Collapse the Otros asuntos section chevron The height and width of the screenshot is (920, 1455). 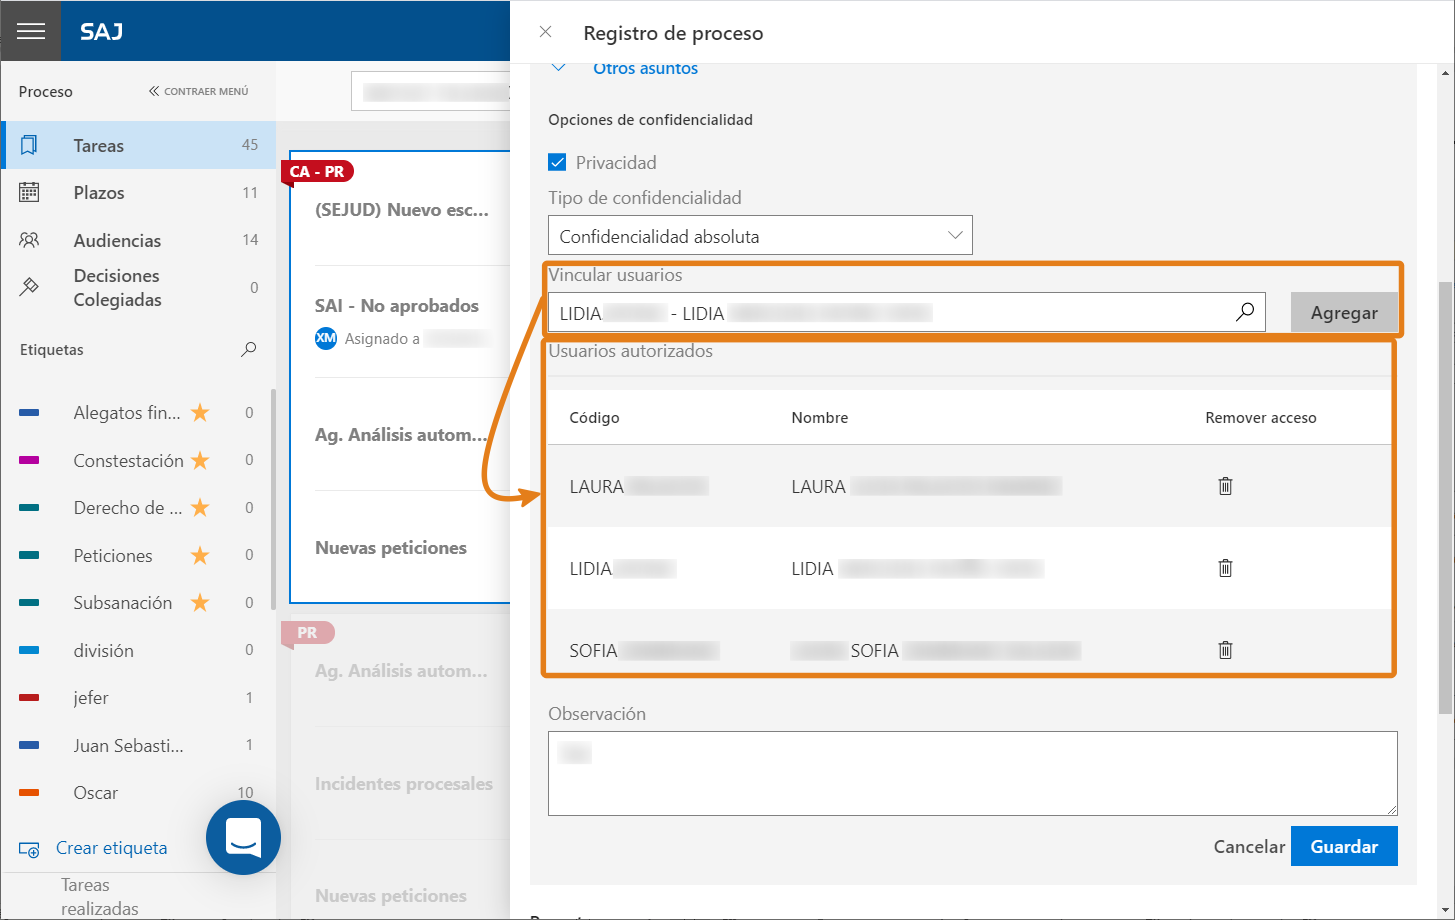coord(559,68)
